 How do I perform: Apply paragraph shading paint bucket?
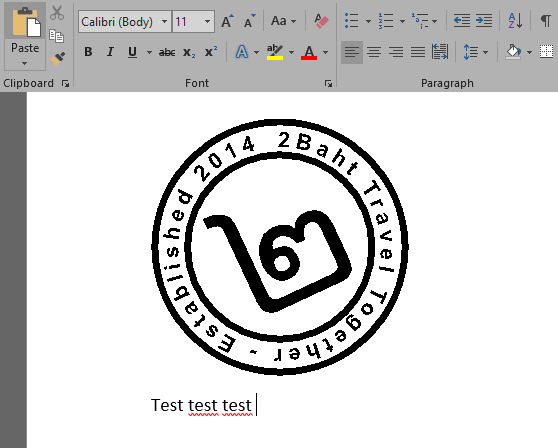click(x=513, y=52)
